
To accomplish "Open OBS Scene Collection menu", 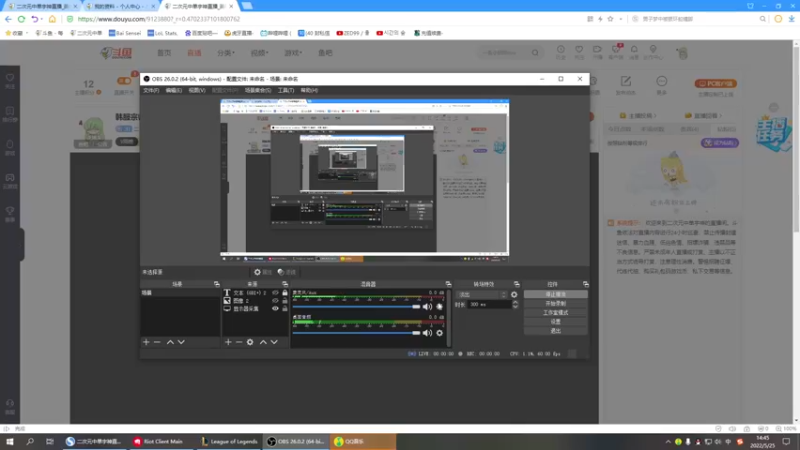I will (x=258, y=90).
